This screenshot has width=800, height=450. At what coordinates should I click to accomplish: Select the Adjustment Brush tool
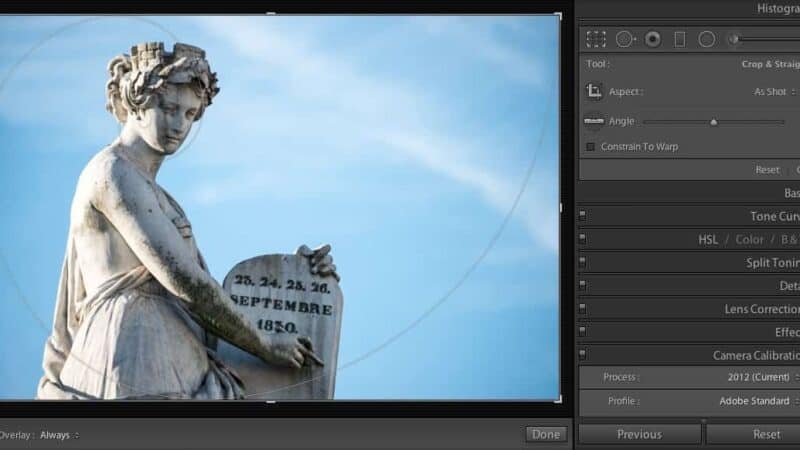pyautogui.click(x=734, y=39)
